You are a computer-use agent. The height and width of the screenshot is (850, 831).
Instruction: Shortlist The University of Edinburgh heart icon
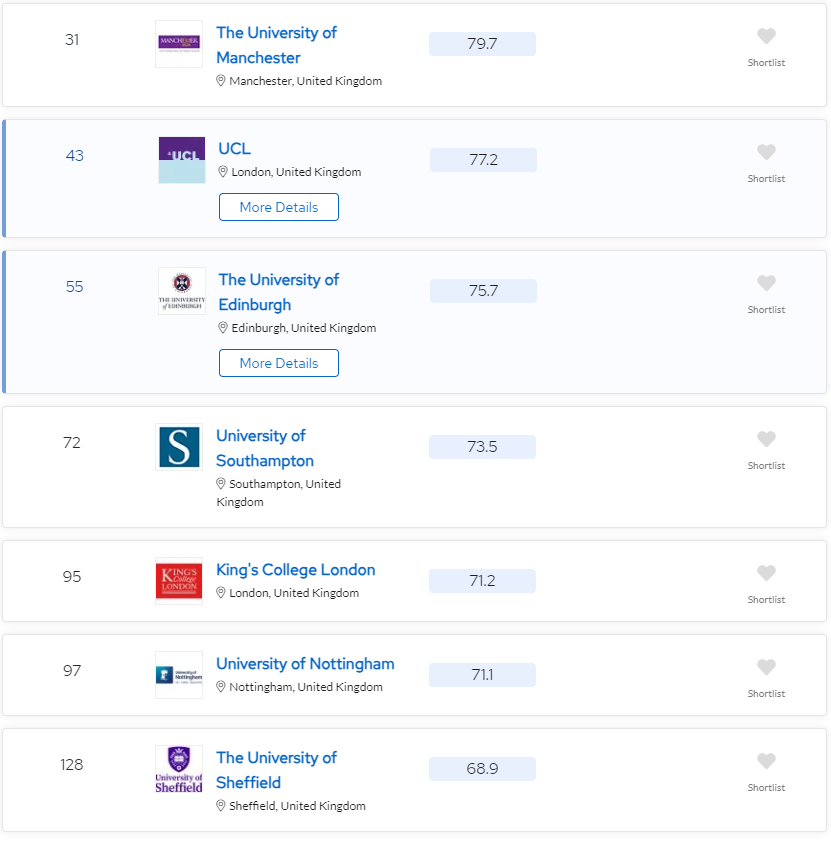coord(766,284)
